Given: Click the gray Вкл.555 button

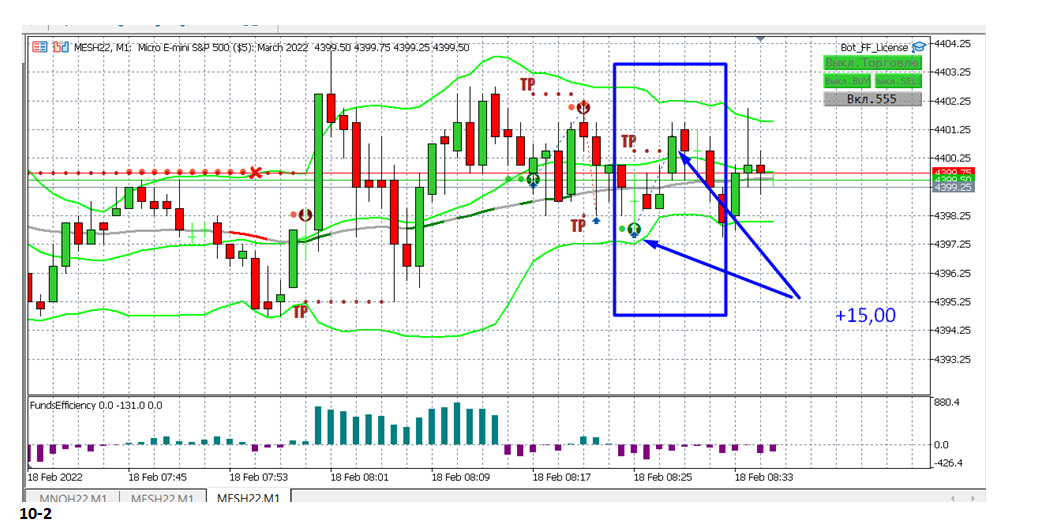Looking at the screenshot, I should coord(872,99).
